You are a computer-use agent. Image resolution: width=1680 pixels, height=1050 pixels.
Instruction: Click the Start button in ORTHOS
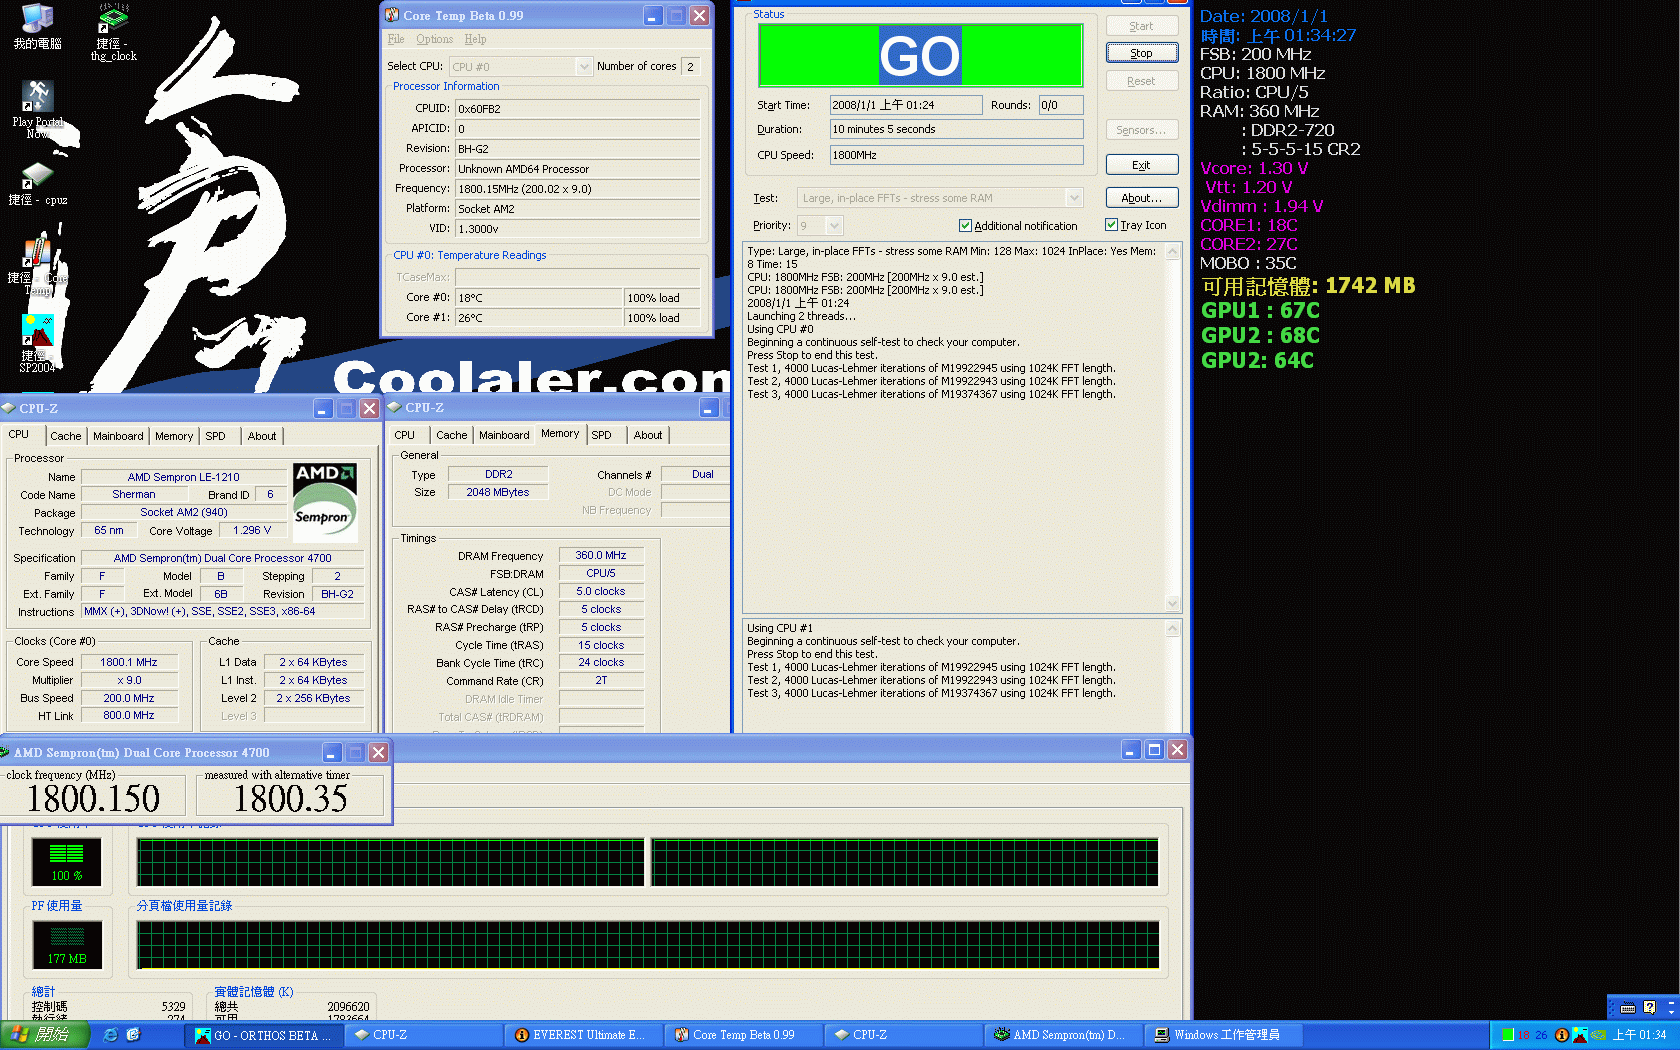[1142, 26]
